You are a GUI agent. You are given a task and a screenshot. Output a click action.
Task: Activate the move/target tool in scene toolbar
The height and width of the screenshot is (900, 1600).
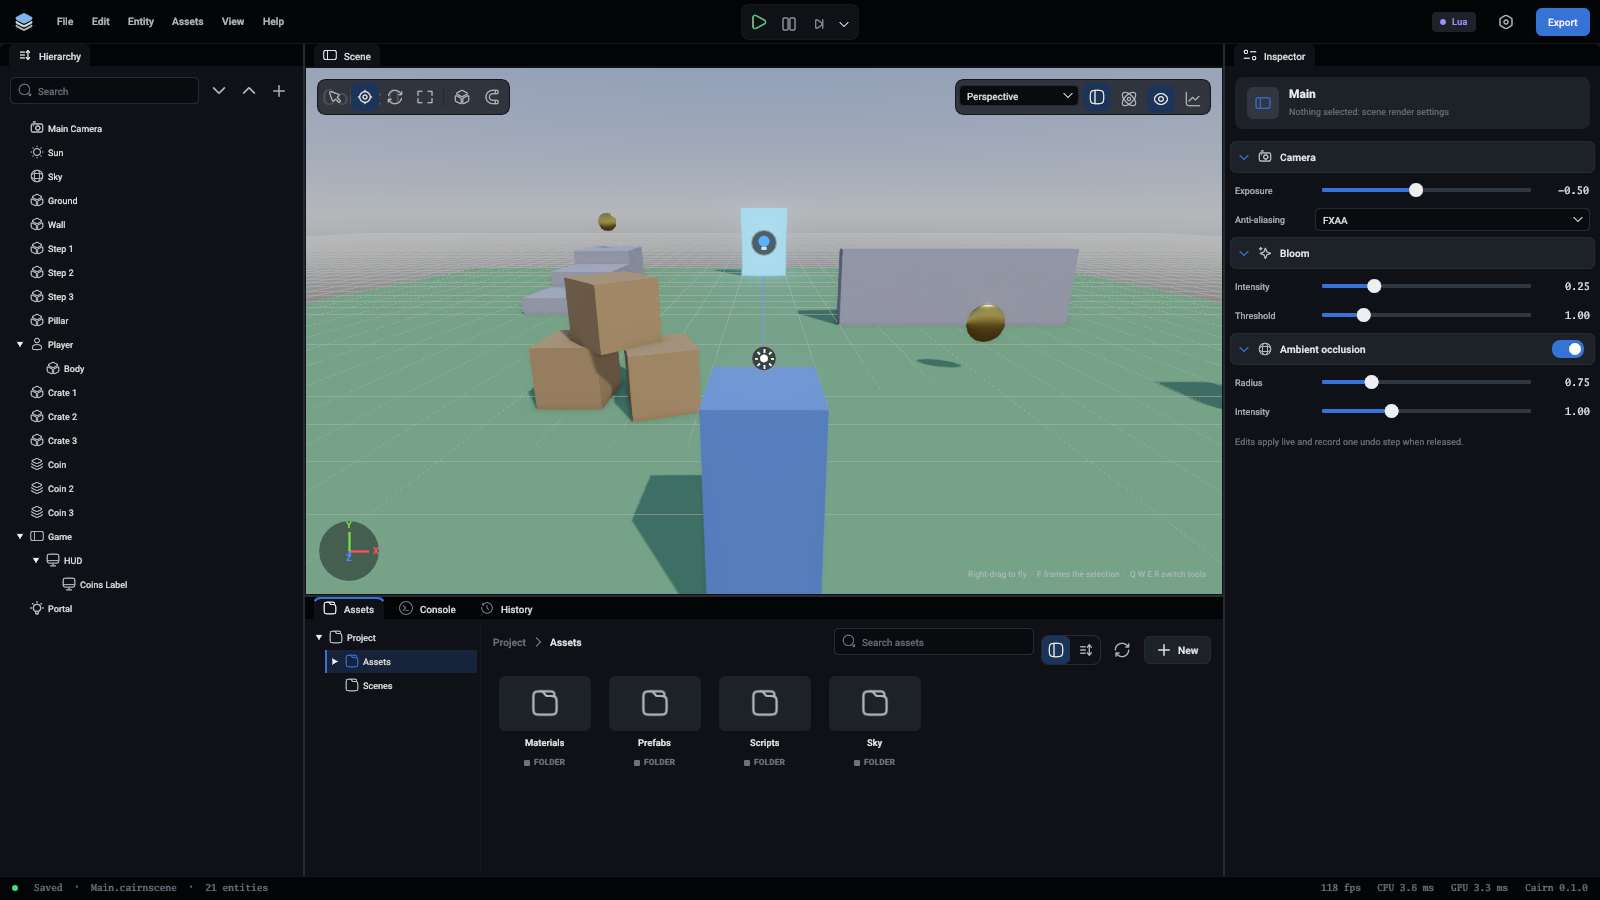coord(365,97)
